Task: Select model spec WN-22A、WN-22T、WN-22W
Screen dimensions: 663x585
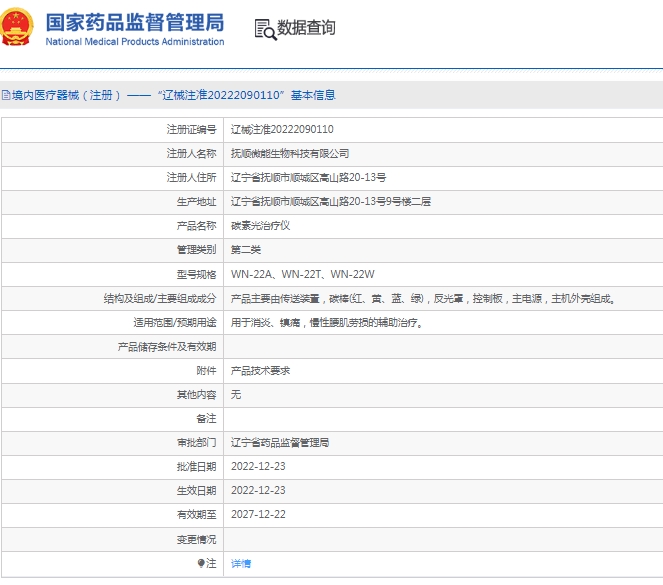Action: coord(302,274)
